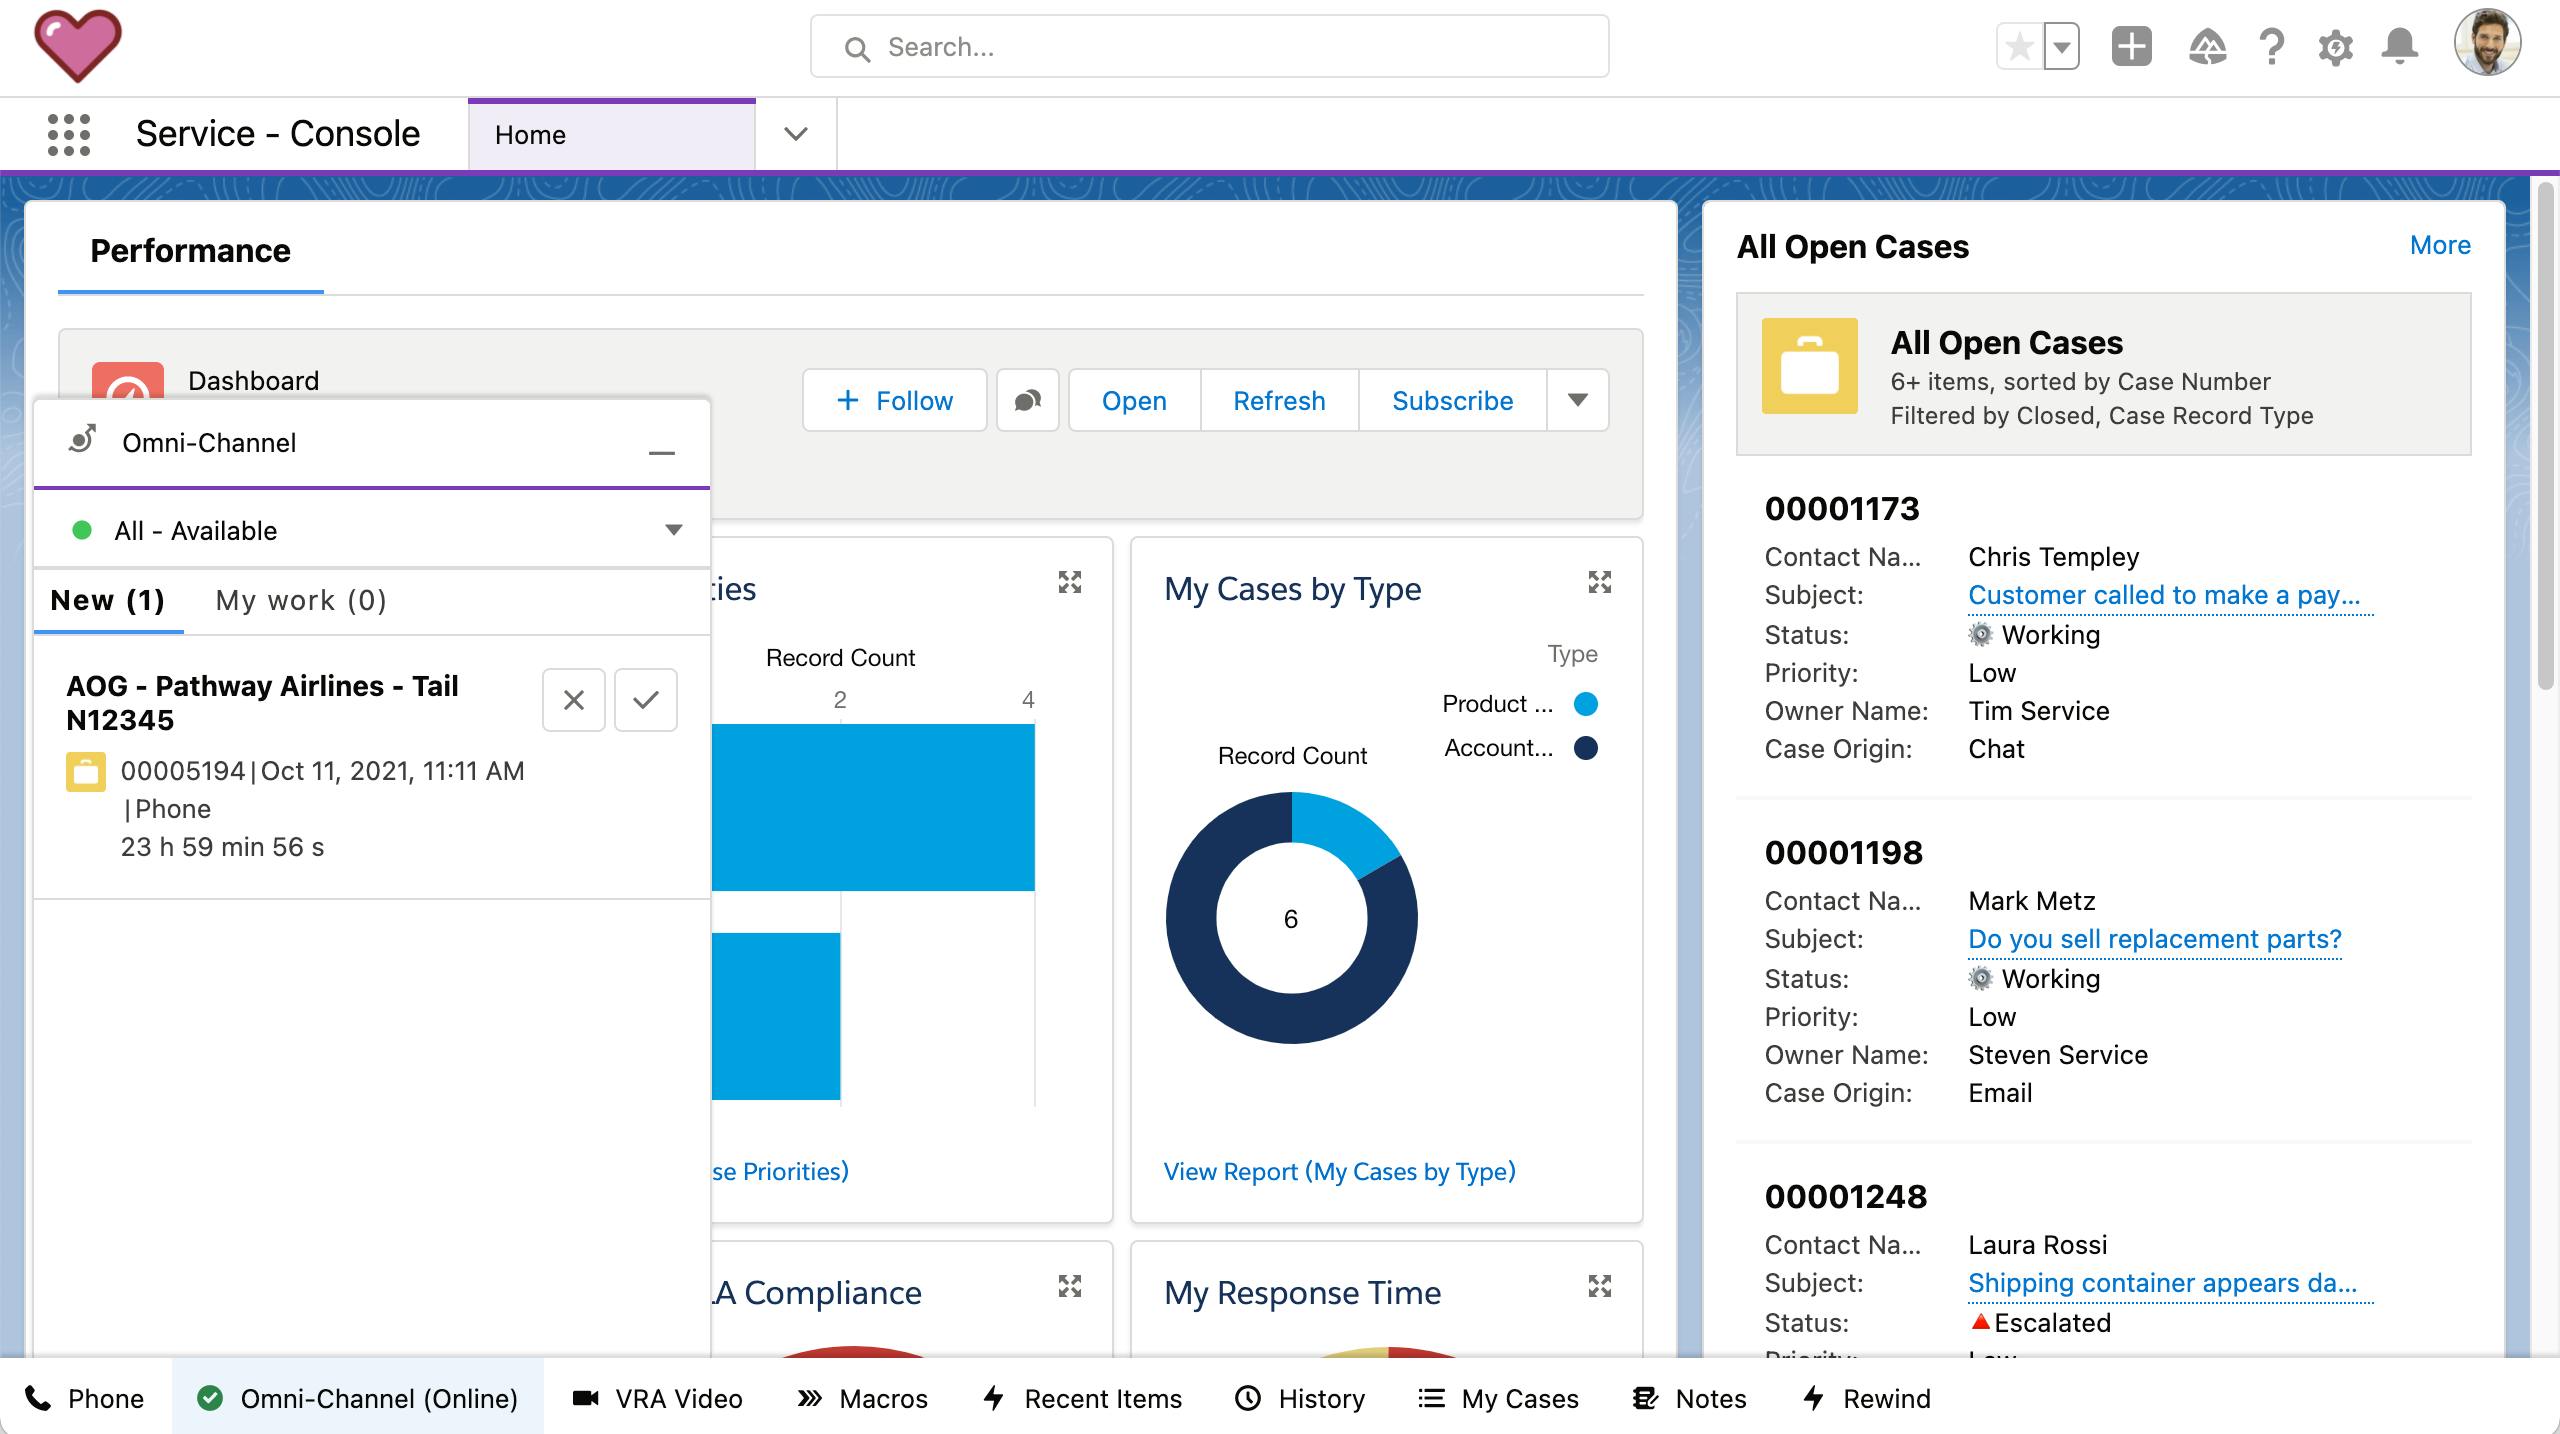Decline the AOG Pathway Airlines work request

[574, 700]
